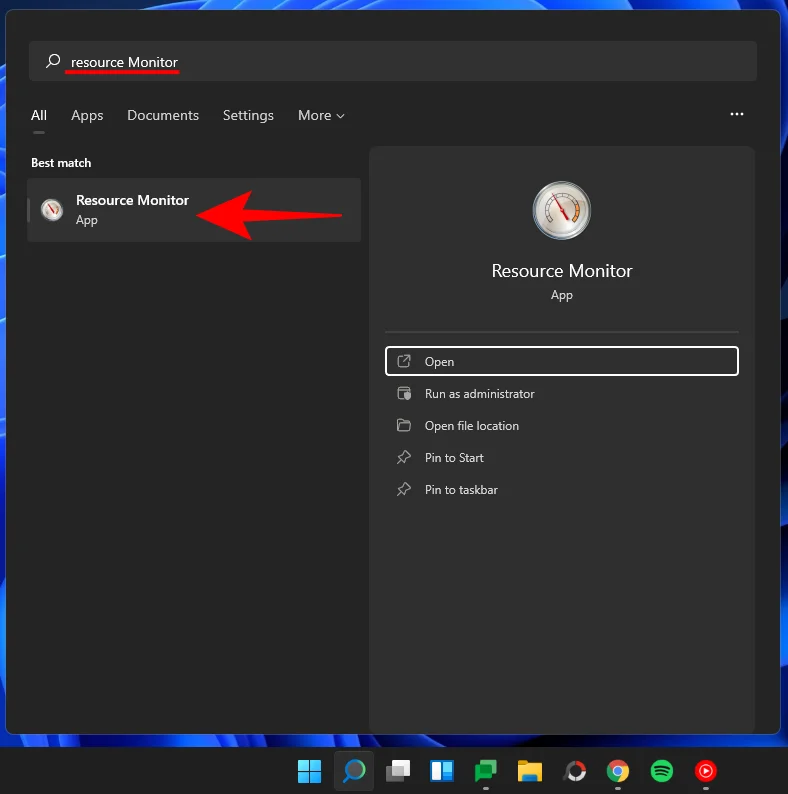Click the search box containing 'resource Monitor'

point(400,62)
